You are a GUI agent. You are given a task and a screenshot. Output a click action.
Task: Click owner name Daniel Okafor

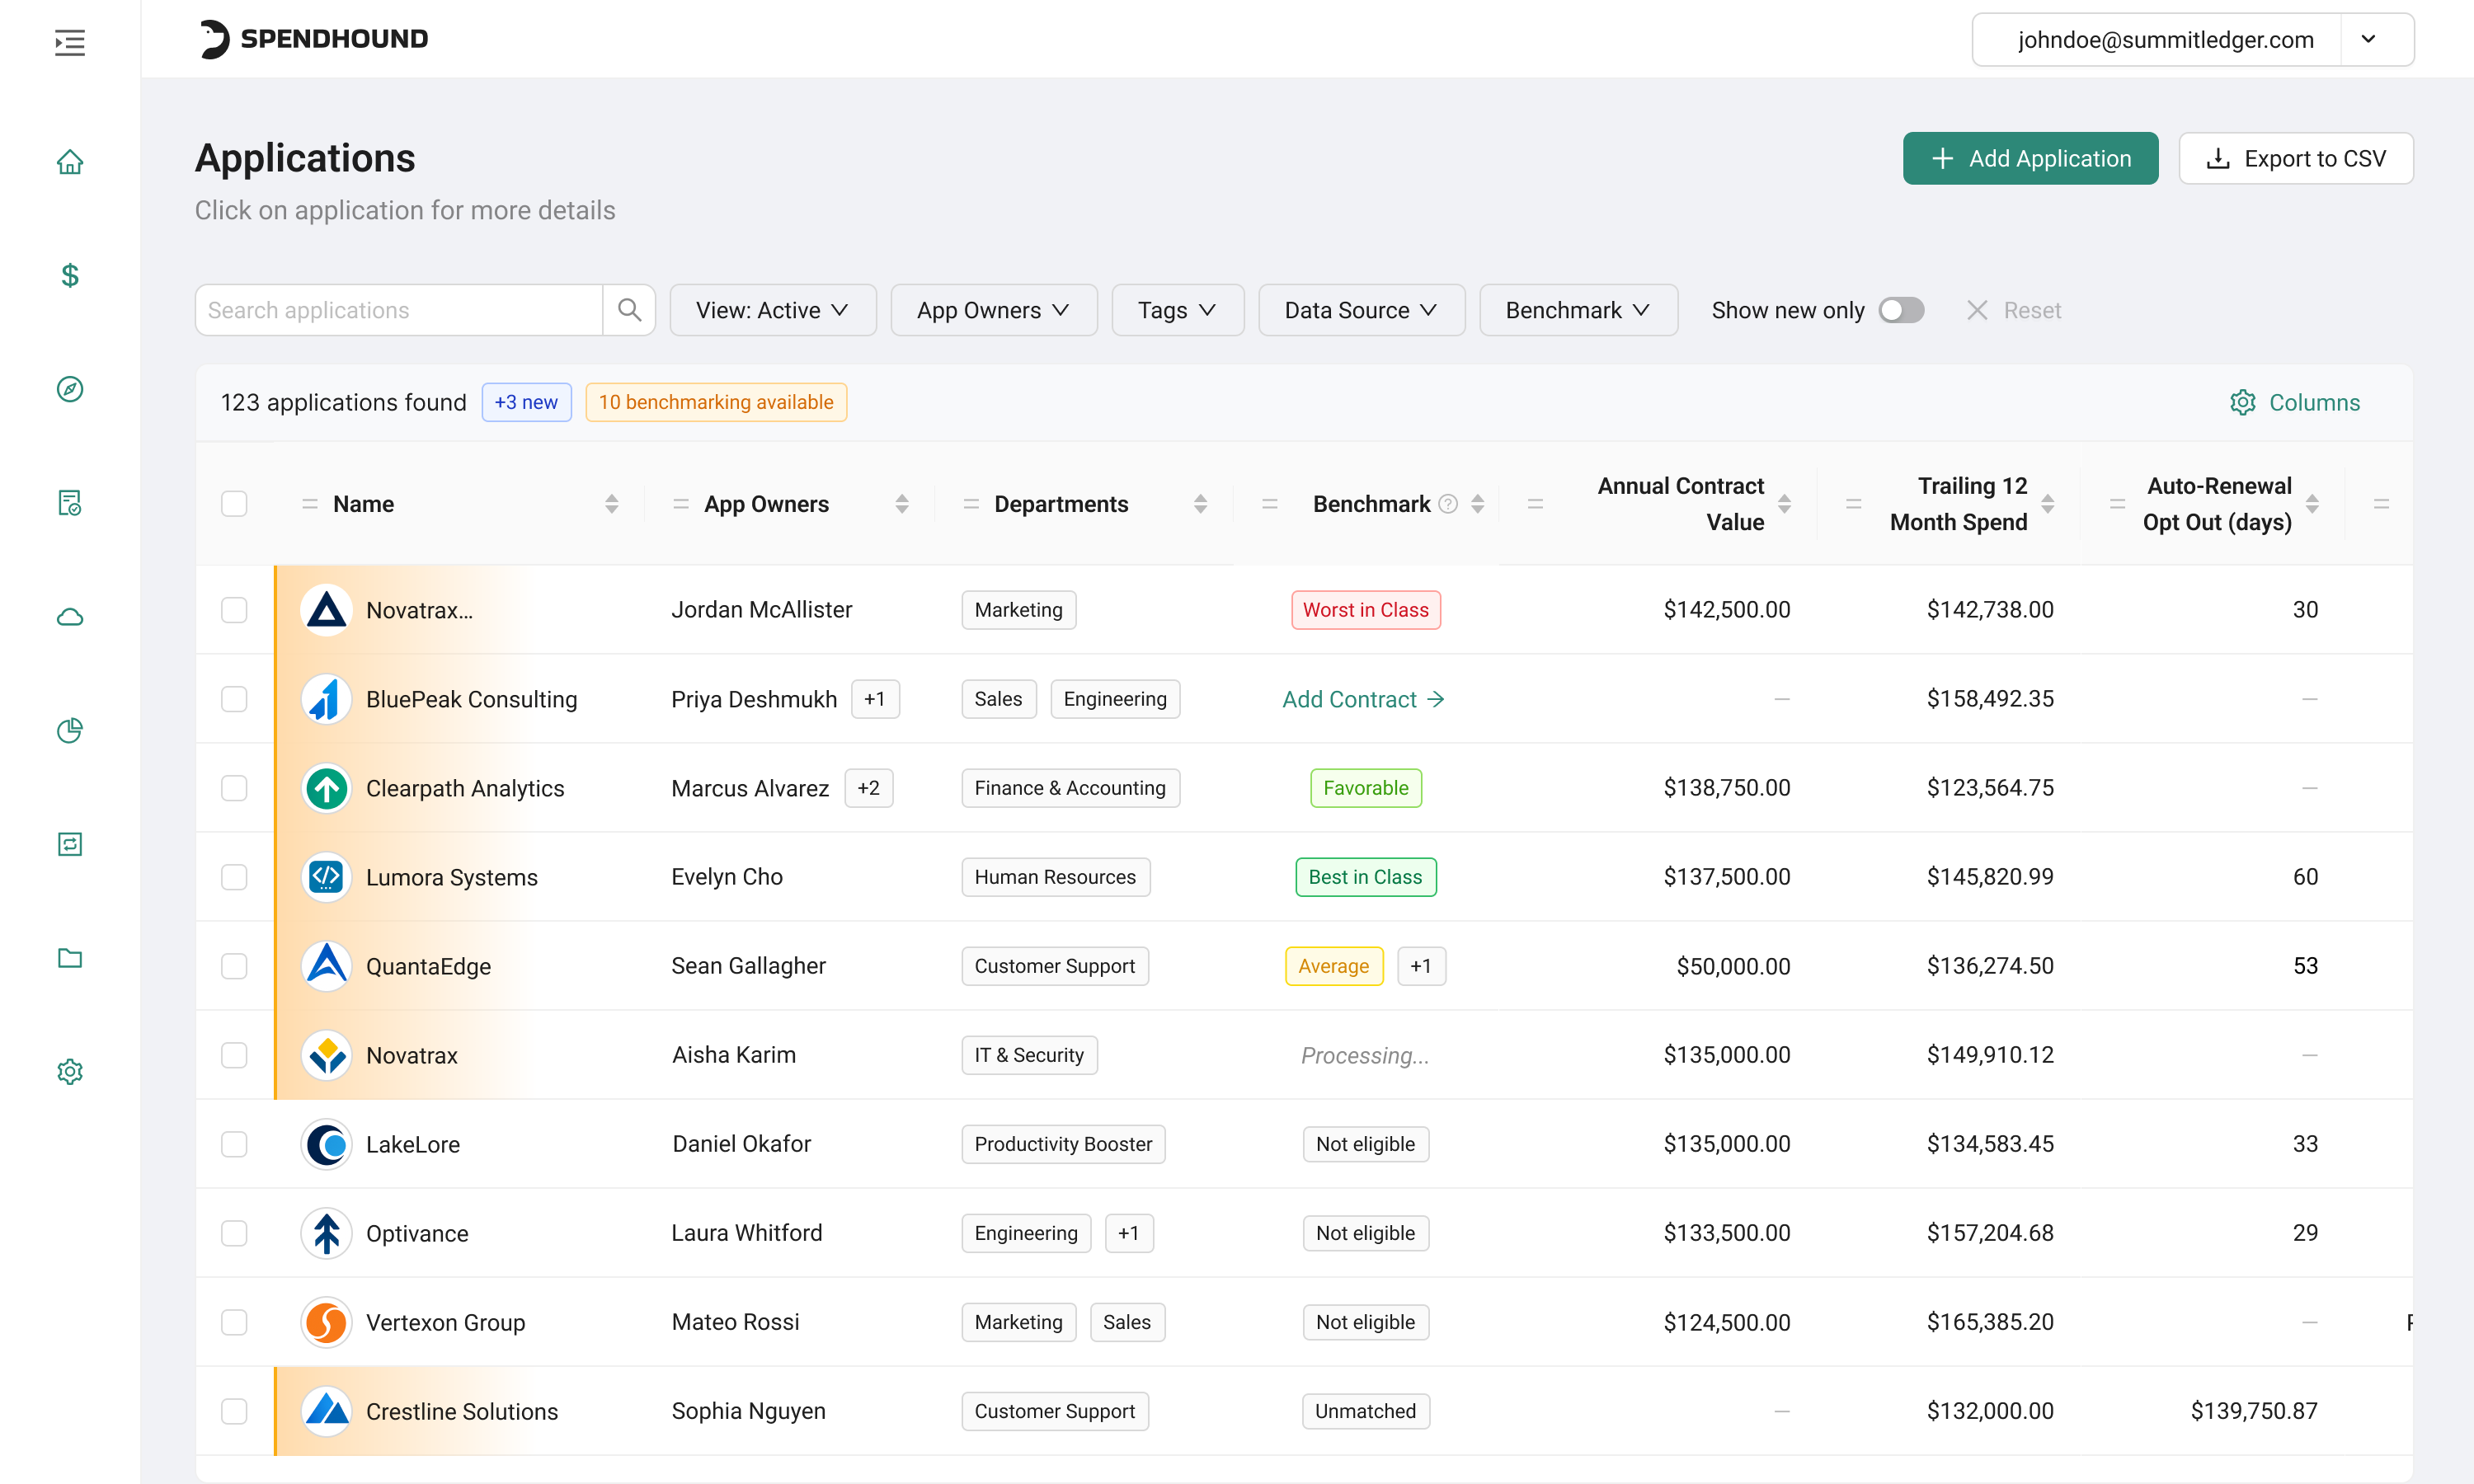[x=742, y=1144]
